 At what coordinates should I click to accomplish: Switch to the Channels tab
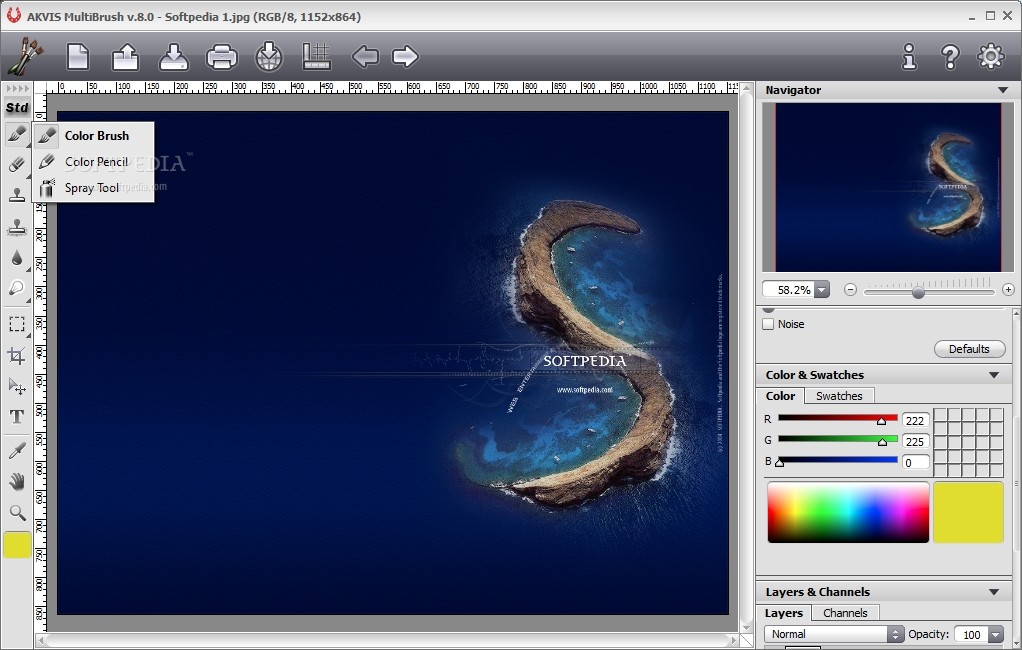pos(845,613)
